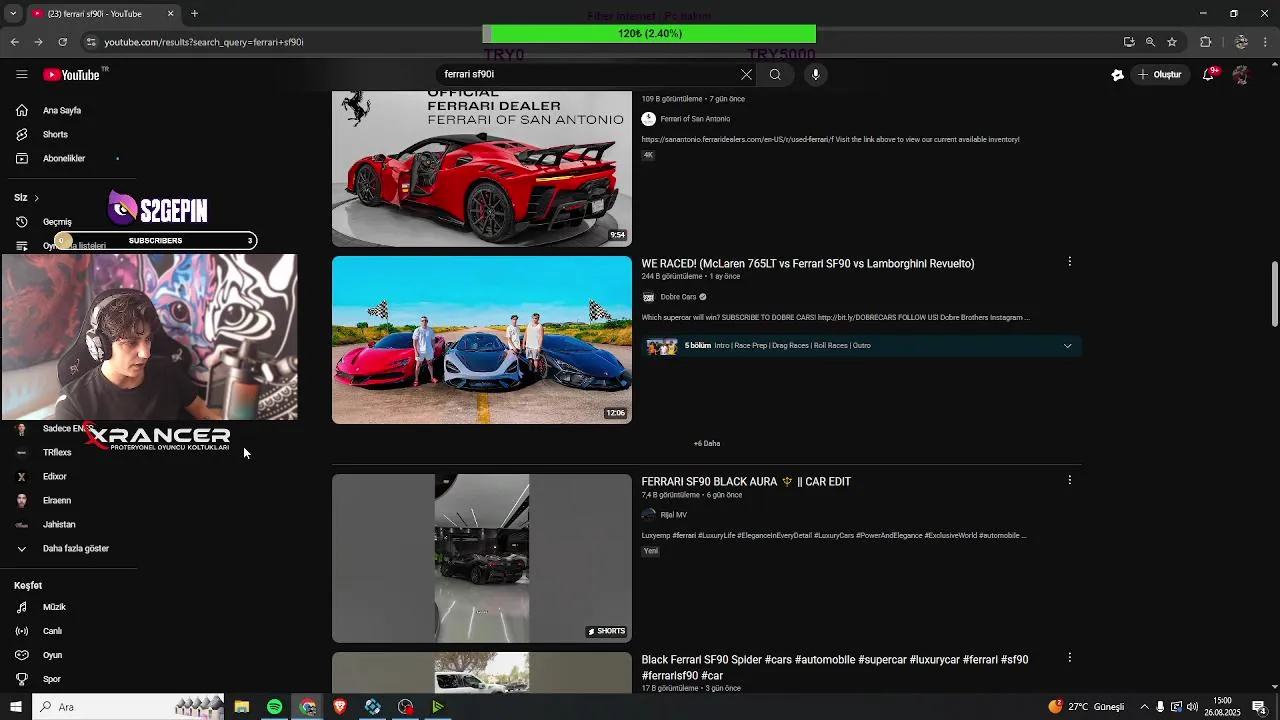The width and height of the screenshot is (1280, 720).
Task: Start voice search with the microphone
Action: [815, 74]
